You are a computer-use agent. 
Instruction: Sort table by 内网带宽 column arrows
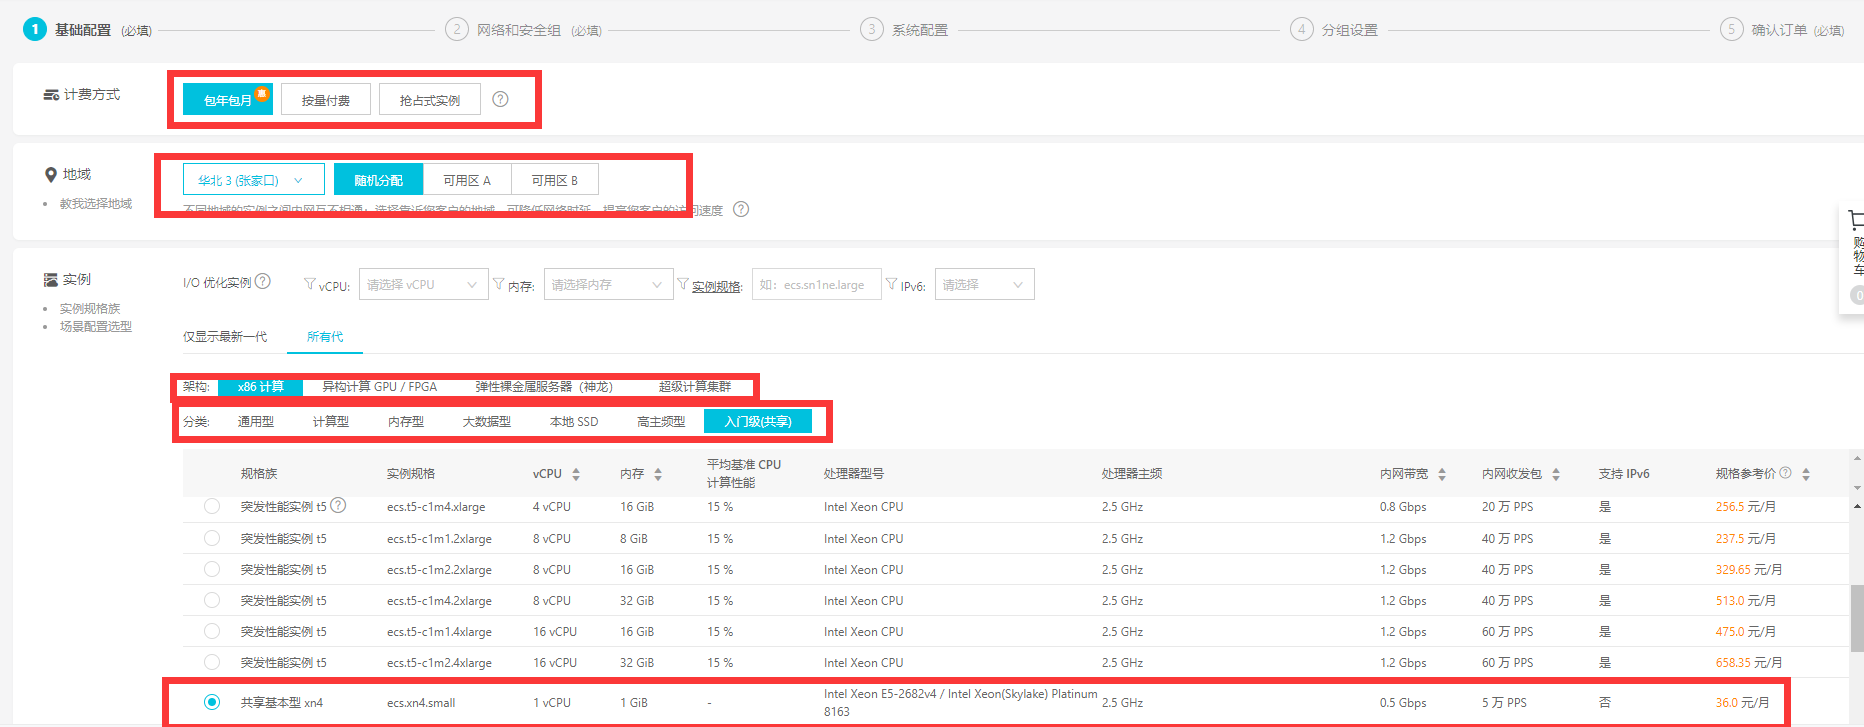coord(1442,474)
